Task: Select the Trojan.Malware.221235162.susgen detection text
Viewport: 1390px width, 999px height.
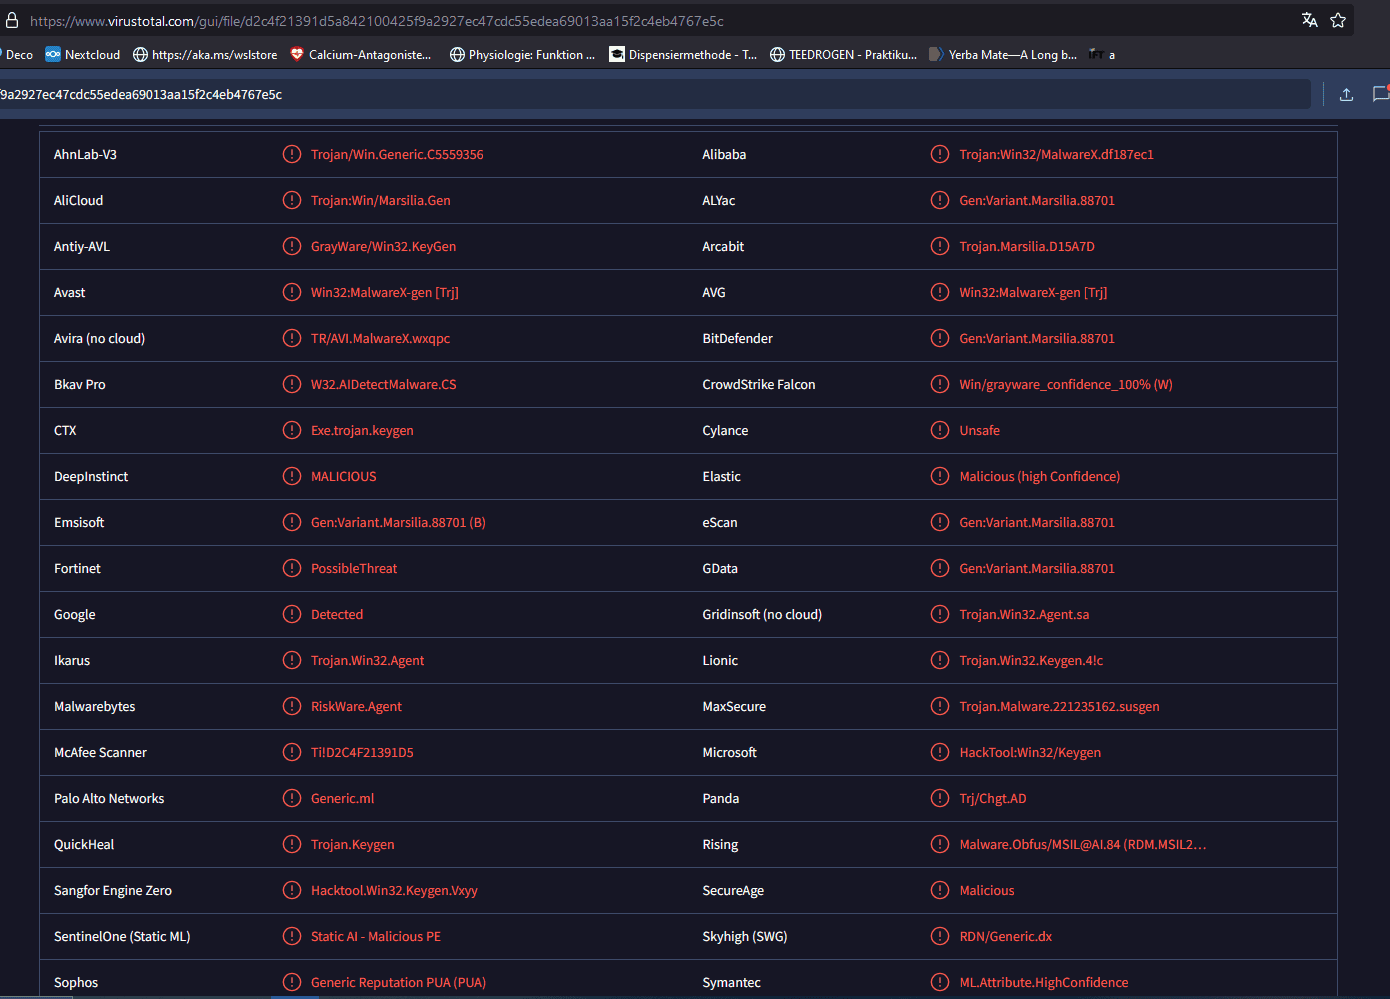Action: click(x=1059, y=706)
